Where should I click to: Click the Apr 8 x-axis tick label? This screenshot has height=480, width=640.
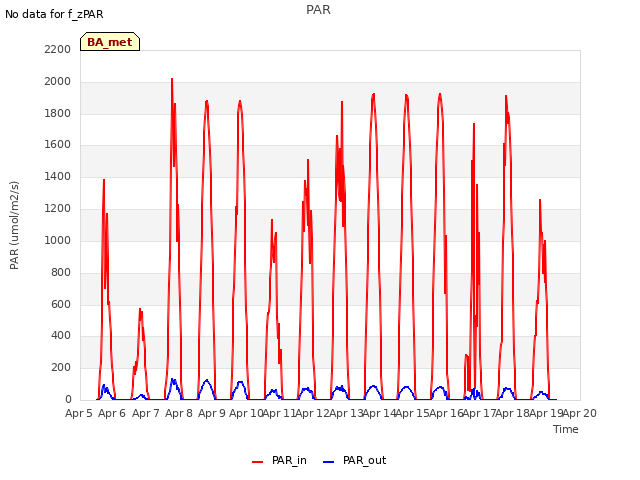tap(179, 413)
